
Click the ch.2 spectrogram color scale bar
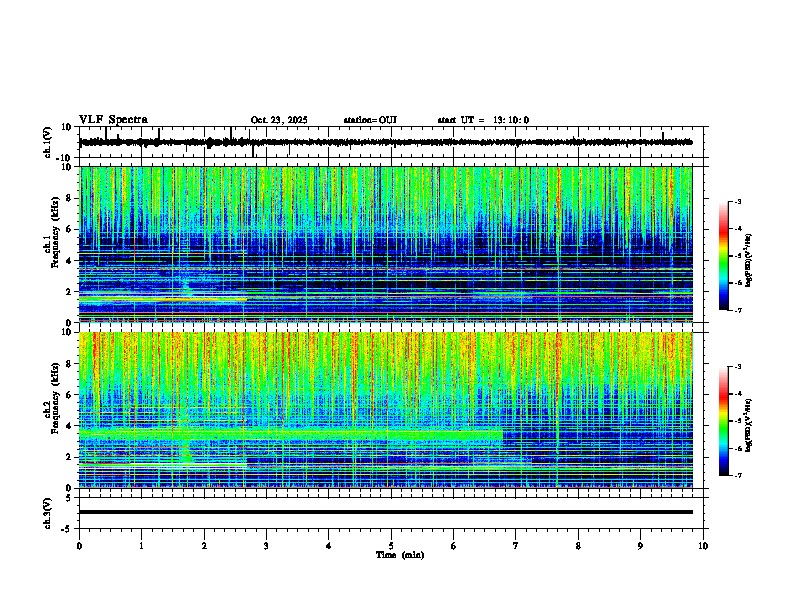(723, 421)
